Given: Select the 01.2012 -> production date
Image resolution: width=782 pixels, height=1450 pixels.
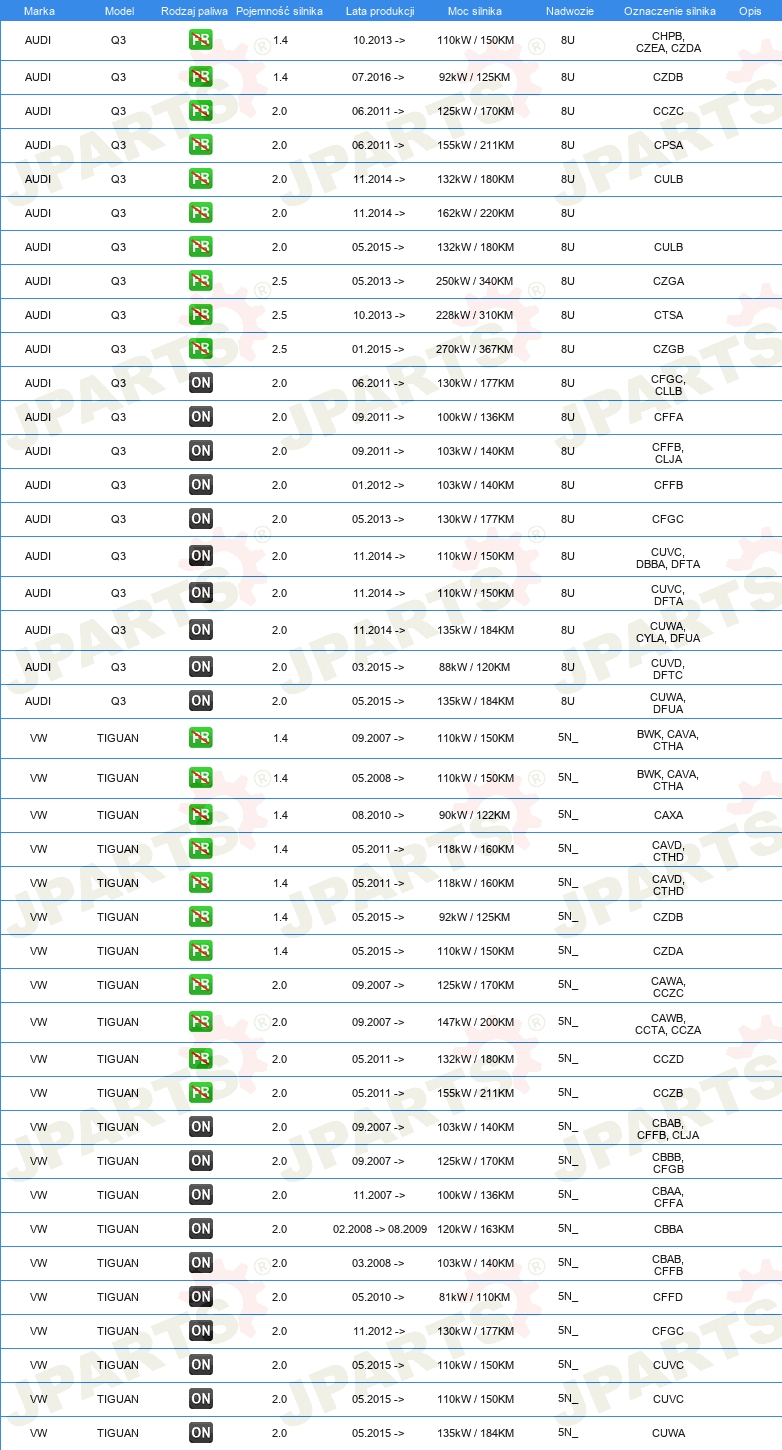Looking at the screenshot, I should pos(379,485).
